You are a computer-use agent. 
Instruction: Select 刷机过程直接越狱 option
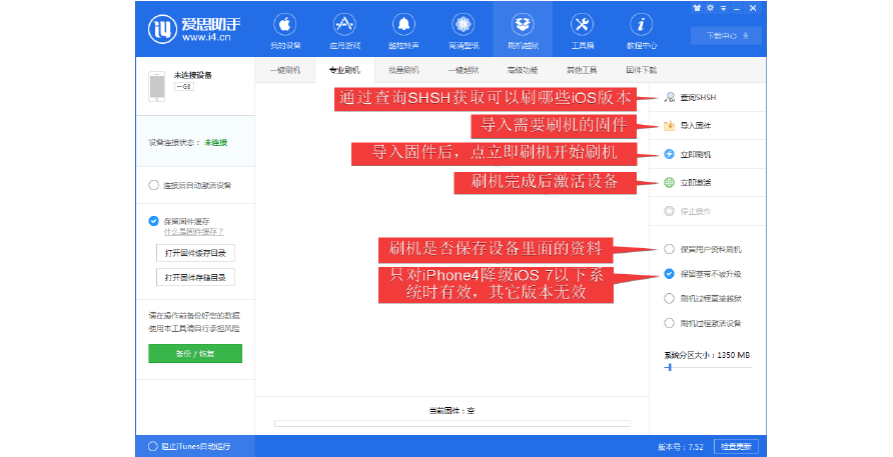point(669,299)
